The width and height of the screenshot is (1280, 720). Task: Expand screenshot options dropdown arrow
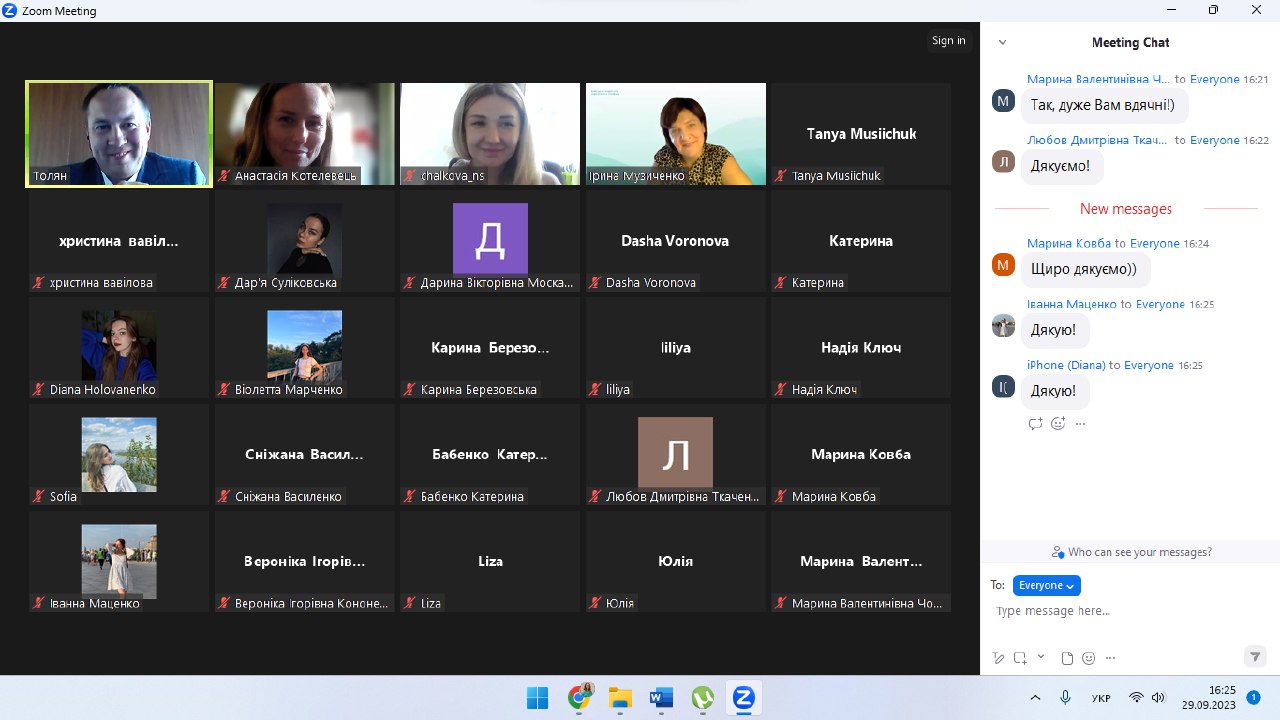pos(1041,657)
